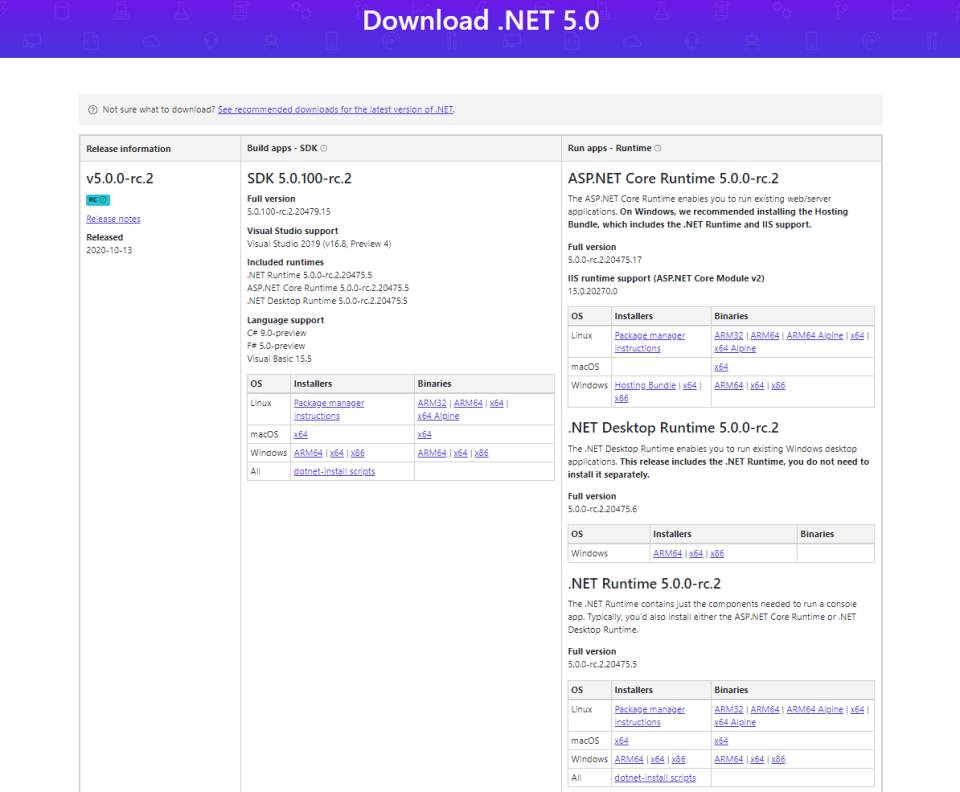Download .NET Runtime Windows x86 binary
Image resolution: width=960 pixels, height=792 pixels.
[778, 759]
